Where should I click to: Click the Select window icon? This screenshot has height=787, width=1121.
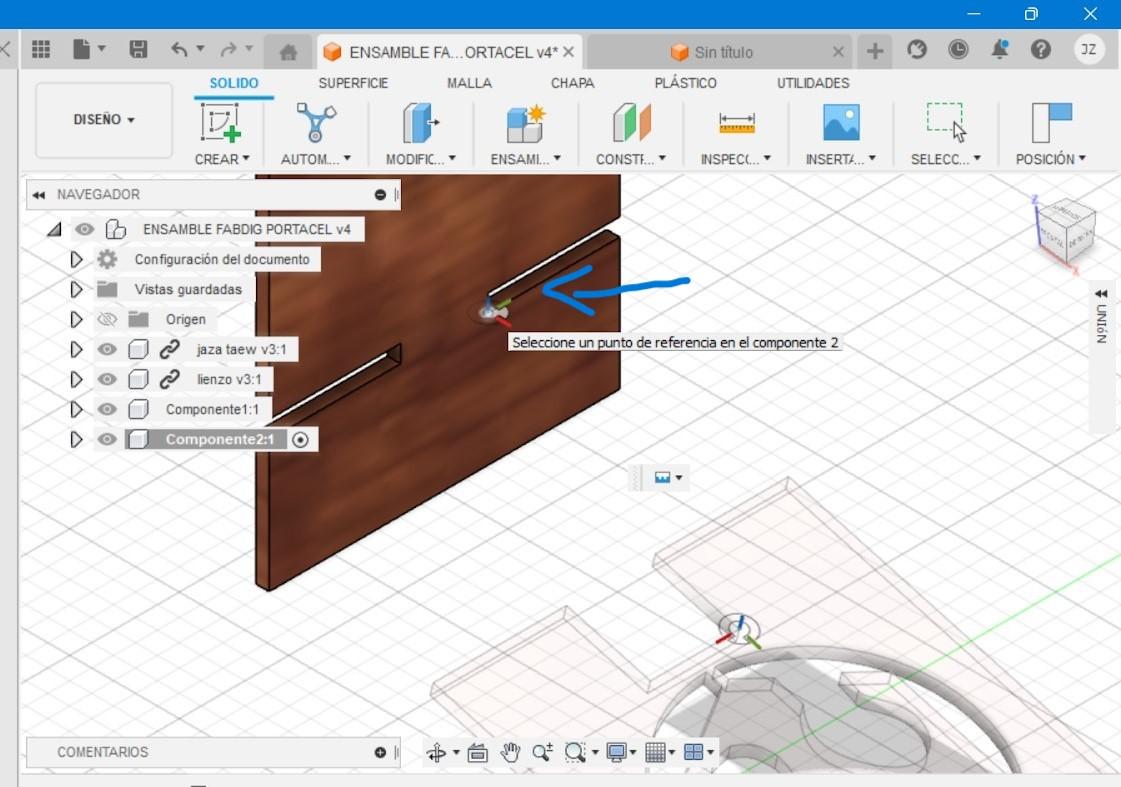coord(946,122)
